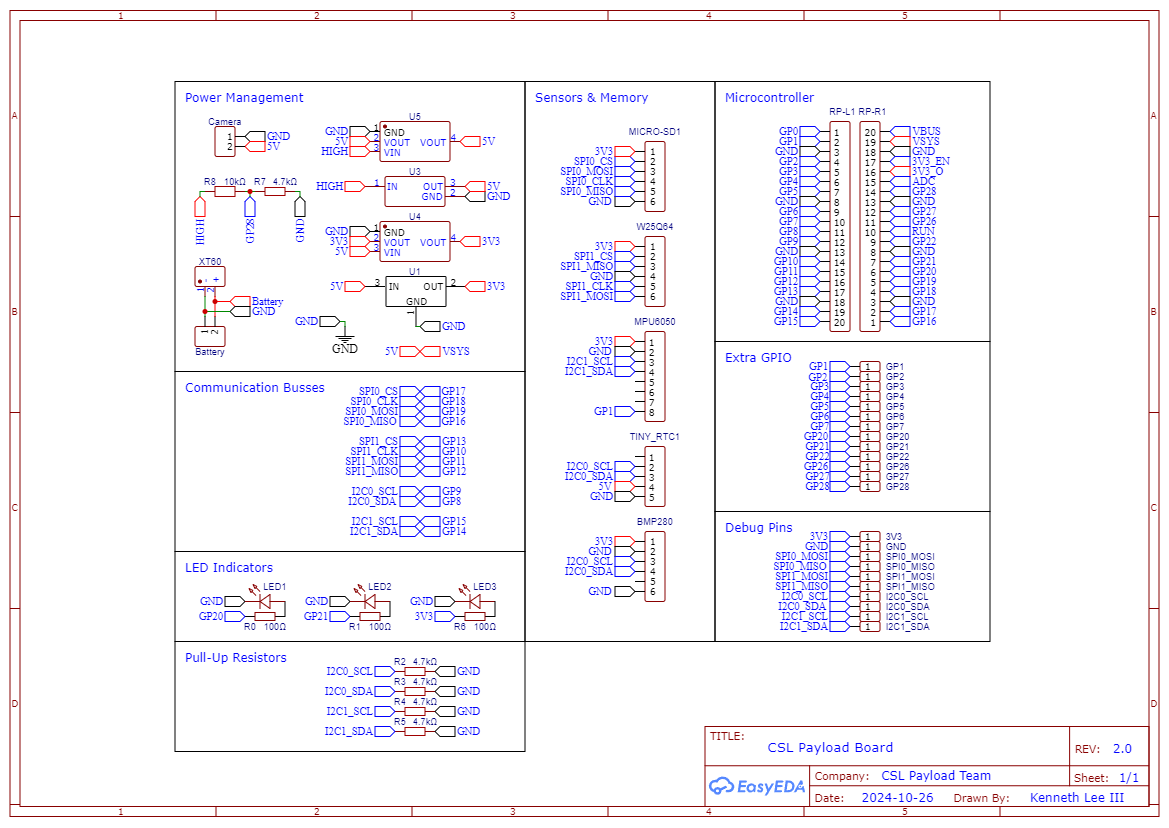1169x828 pixels.
Task: Click the CSL Payload Board title text
Action: tap(829, 748)
